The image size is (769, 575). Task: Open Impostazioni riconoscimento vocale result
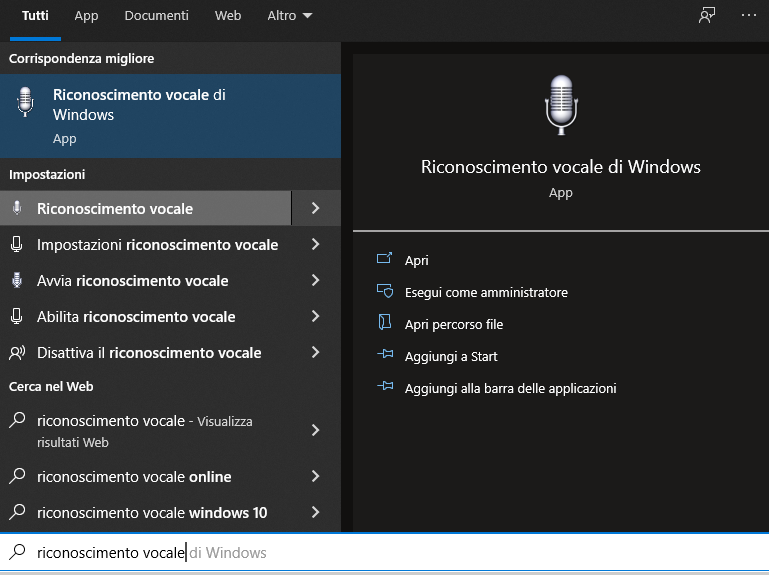click(x=146, y=244)
